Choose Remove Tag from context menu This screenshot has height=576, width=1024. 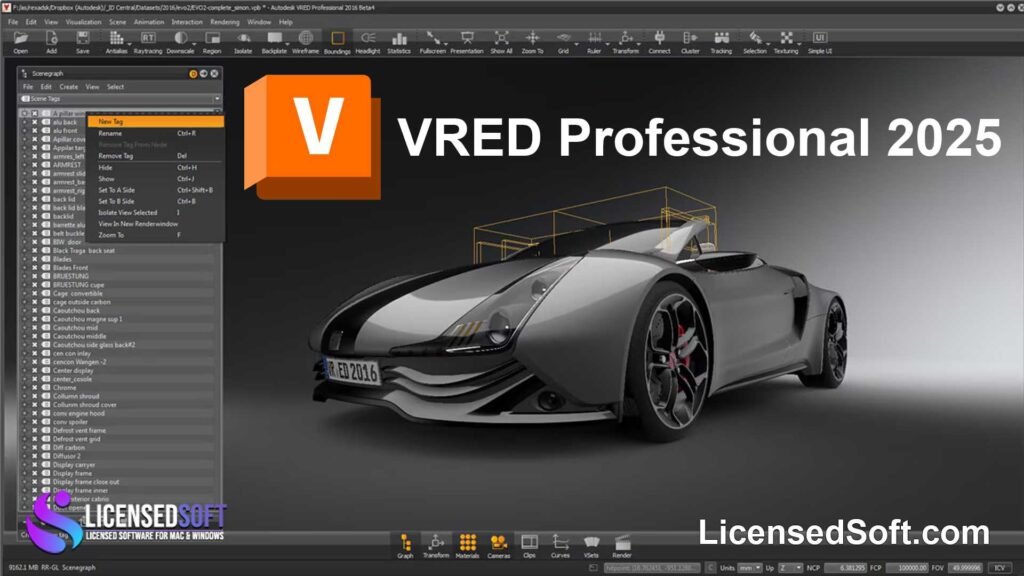coord(155,156)
